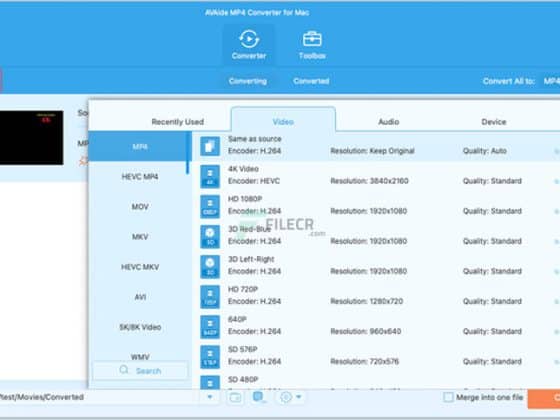
Task: Choose the 640P preset title
Action: click(x=237, y=319)
